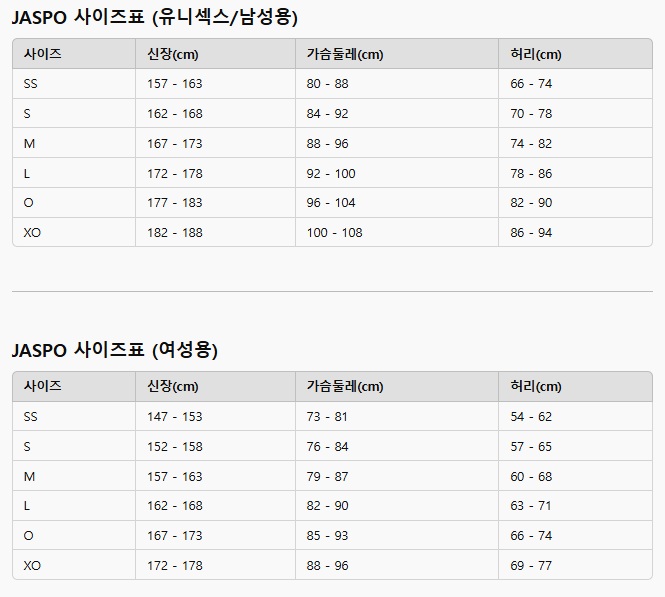Viewport: 665px width, 597px height.
Task: Select the height cell 182 - 188
Action: pos(174,232)
